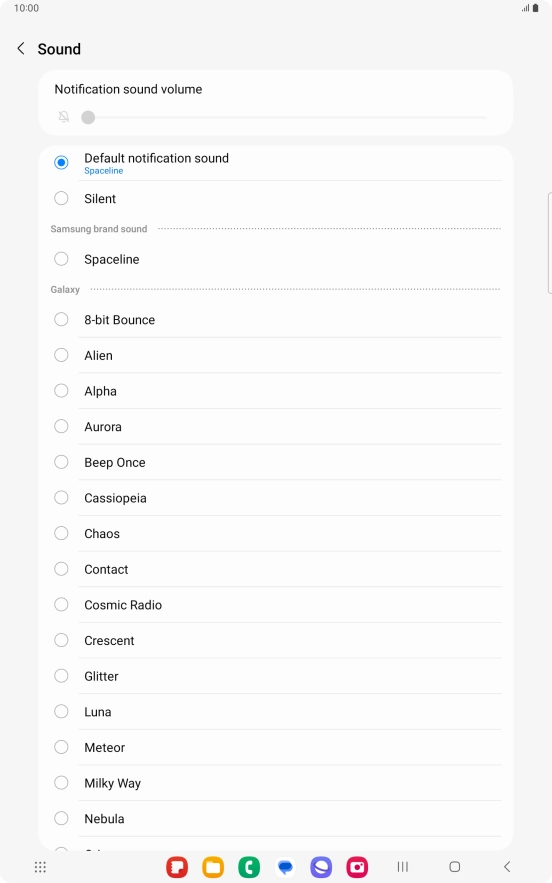Open the purple Internet browser icon
This screenshot has height=883, width=552.
[321, 867]
